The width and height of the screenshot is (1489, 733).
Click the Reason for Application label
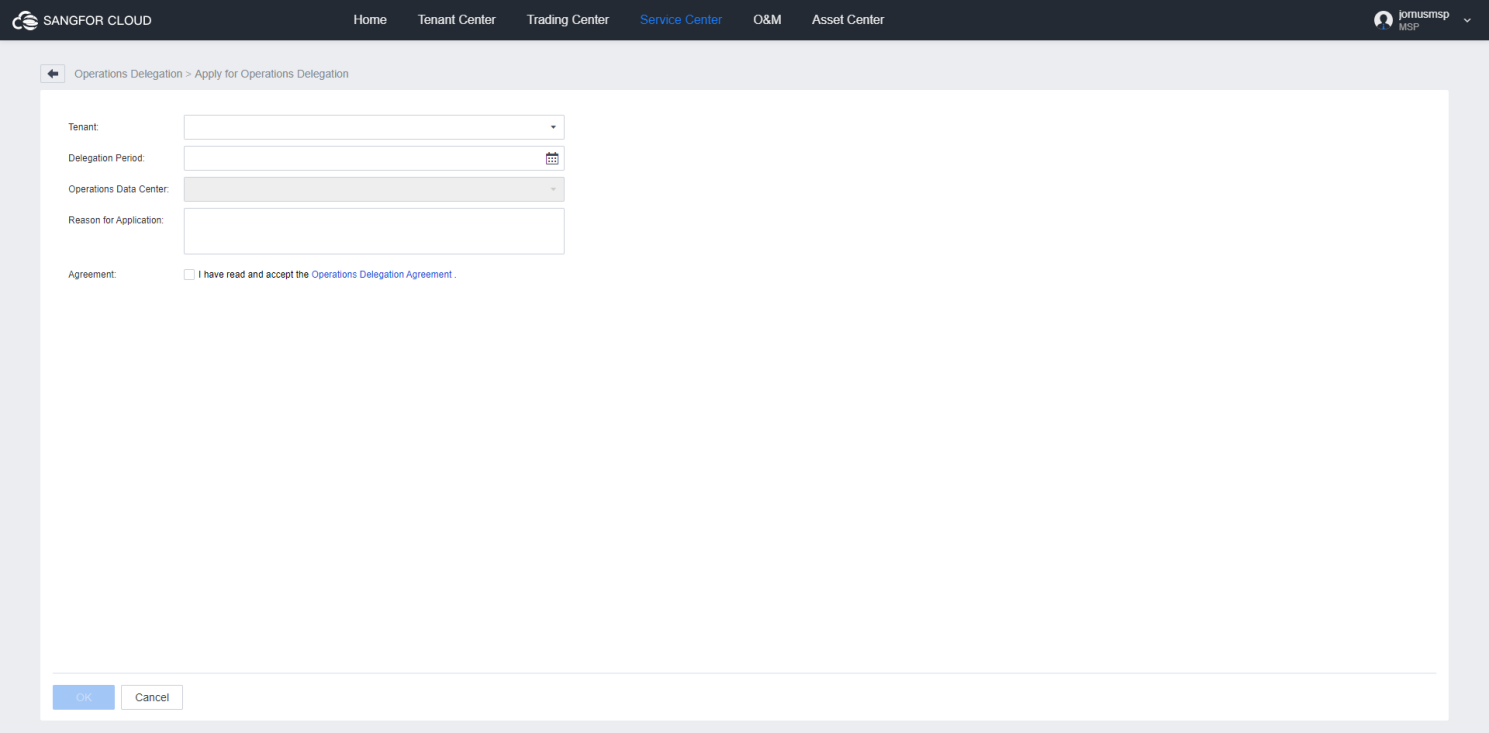(x=116, y=220)
